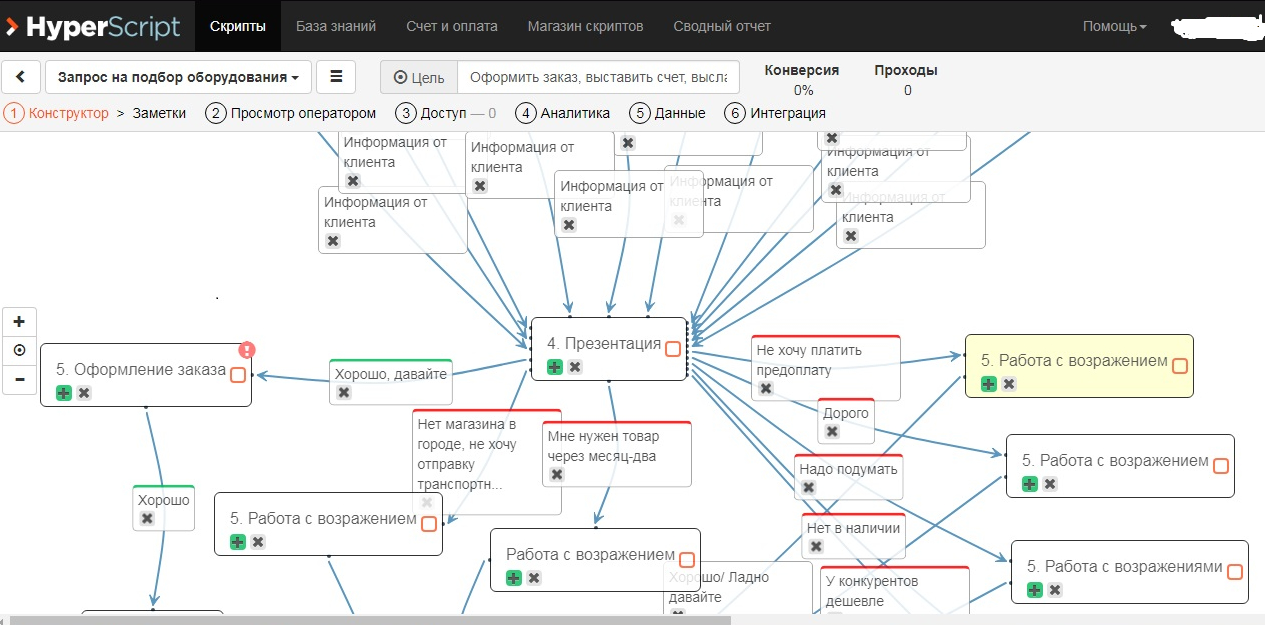Click the "Цель" button
Viewport: 1265px width, 625px height.
[x=418, y=76]
